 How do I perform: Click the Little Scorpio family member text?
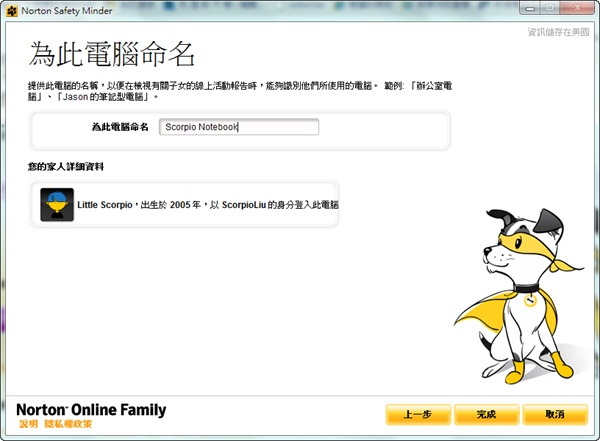(208, 205)
